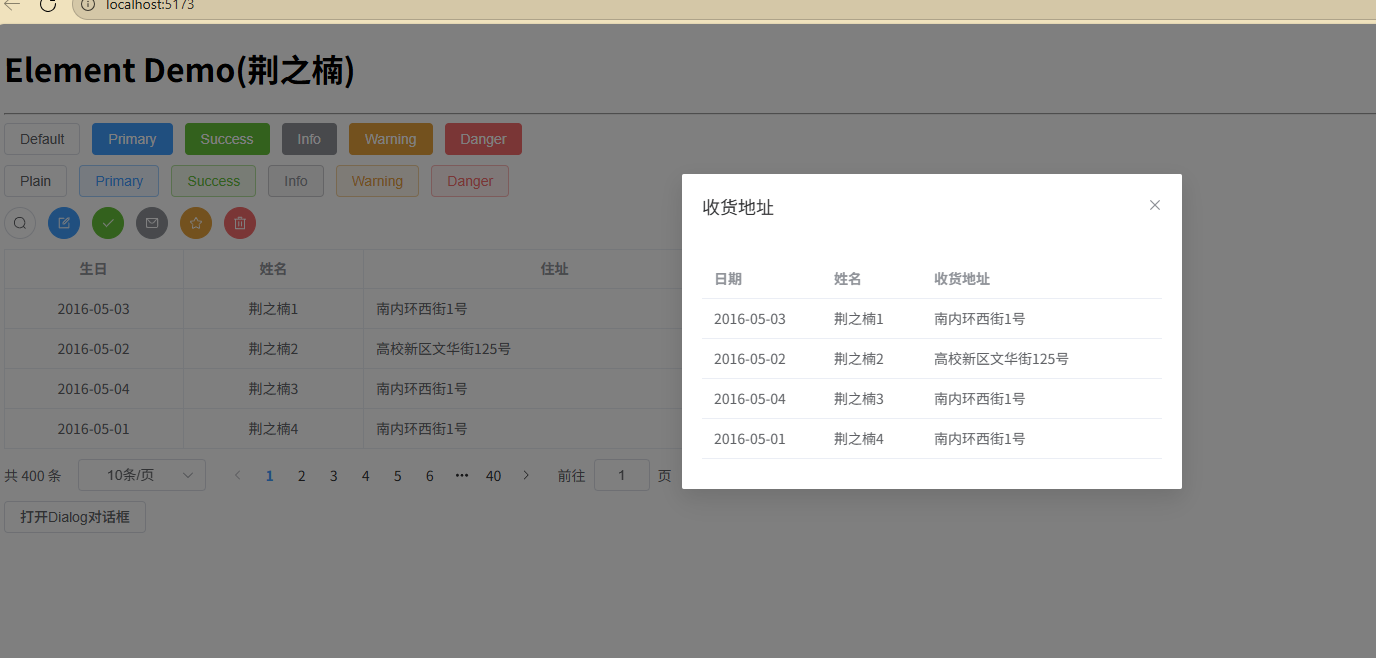1376x658 pixels.
Task: Click the red trash delete icon button
Action: (x=240, y=223)
